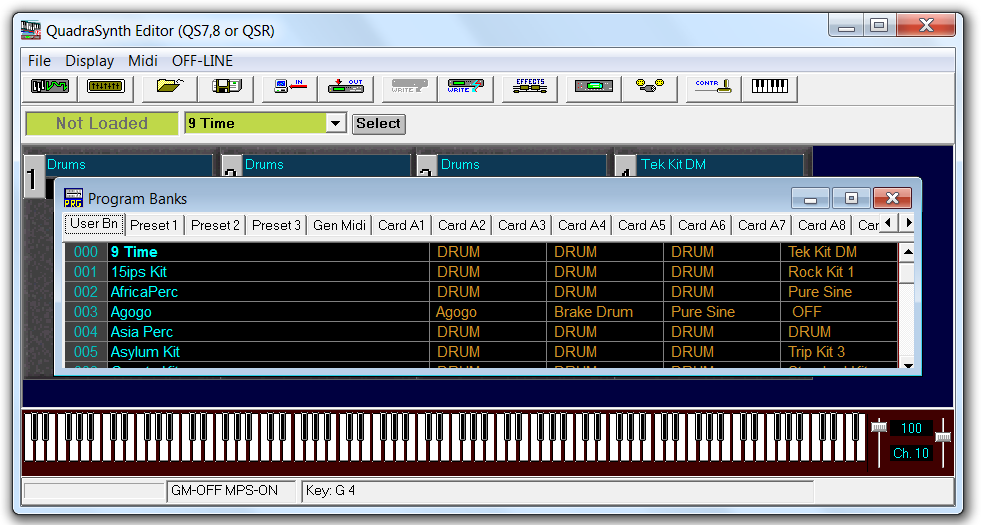Click the velocity slider left of value 100

pyautogui.click(x=879, y=428)
